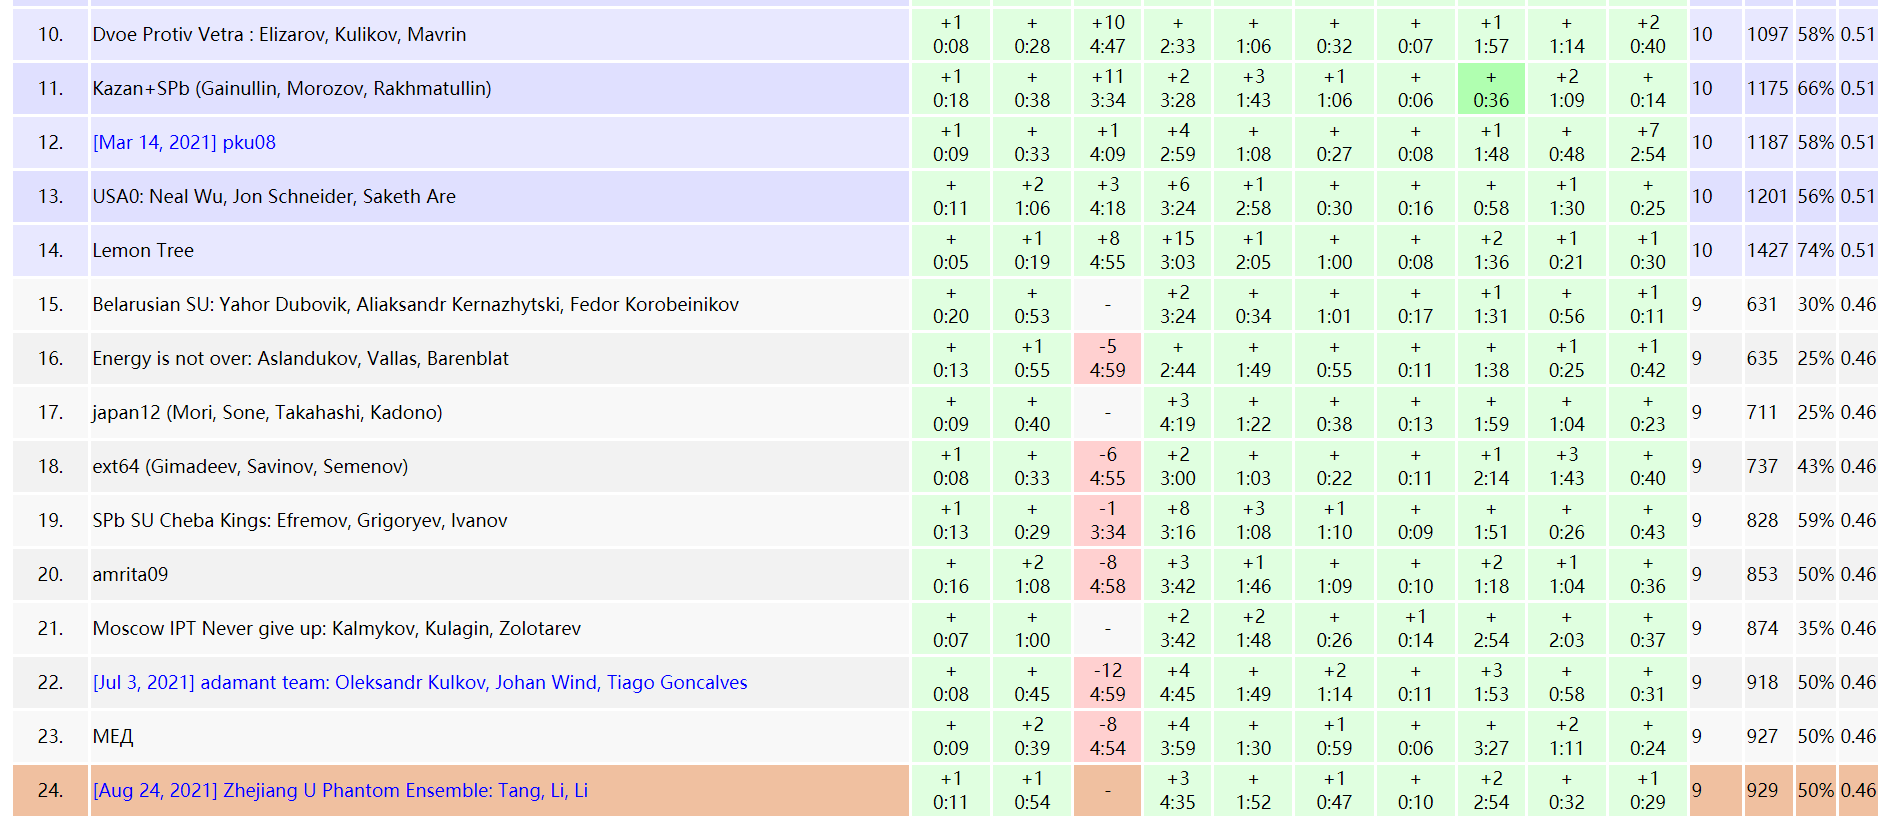
Task: Select the amrita09 team name
Action: pos(130,574)
